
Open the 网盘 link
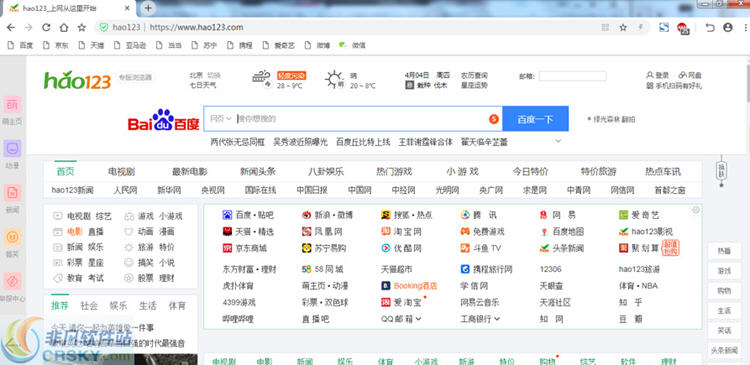[690, 75]
